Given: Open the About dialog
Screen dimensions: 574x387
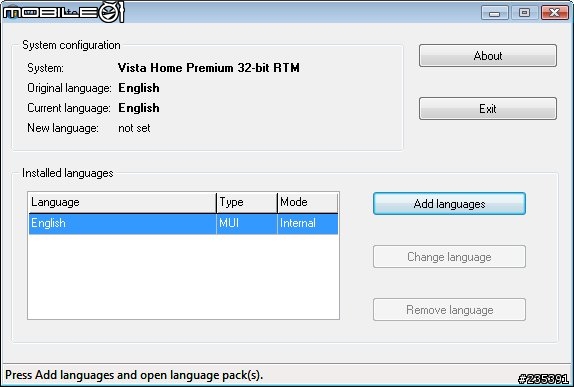Looking at the screenshot, I should coord(488,56).
